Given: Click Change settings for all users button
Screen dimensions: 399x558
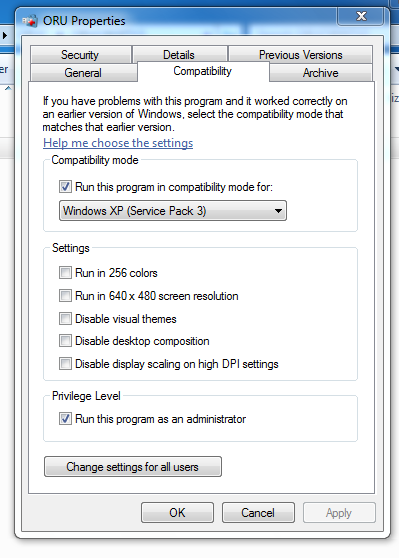Looking at the screenshot, I should tap(133, 467).
